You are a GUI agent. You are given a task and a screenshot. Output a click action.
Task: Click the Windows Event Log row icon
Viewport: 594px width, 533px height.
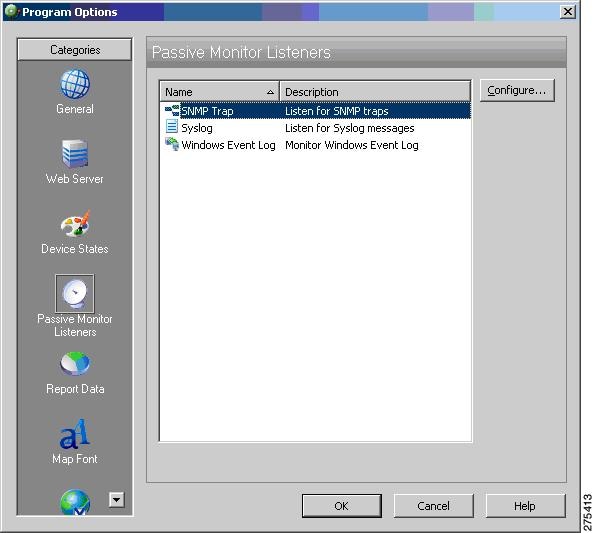point(172,144)
